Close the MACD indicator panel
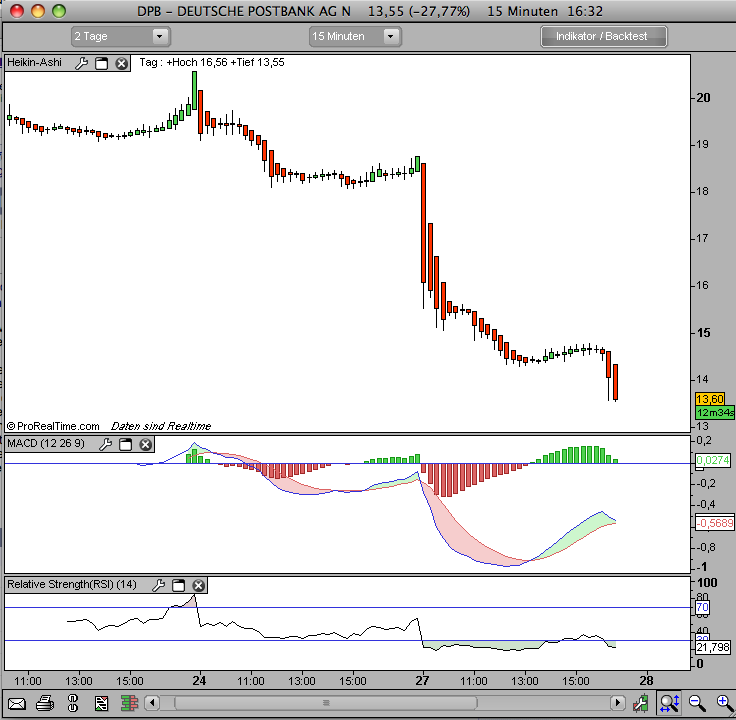 tap(146, 444)
